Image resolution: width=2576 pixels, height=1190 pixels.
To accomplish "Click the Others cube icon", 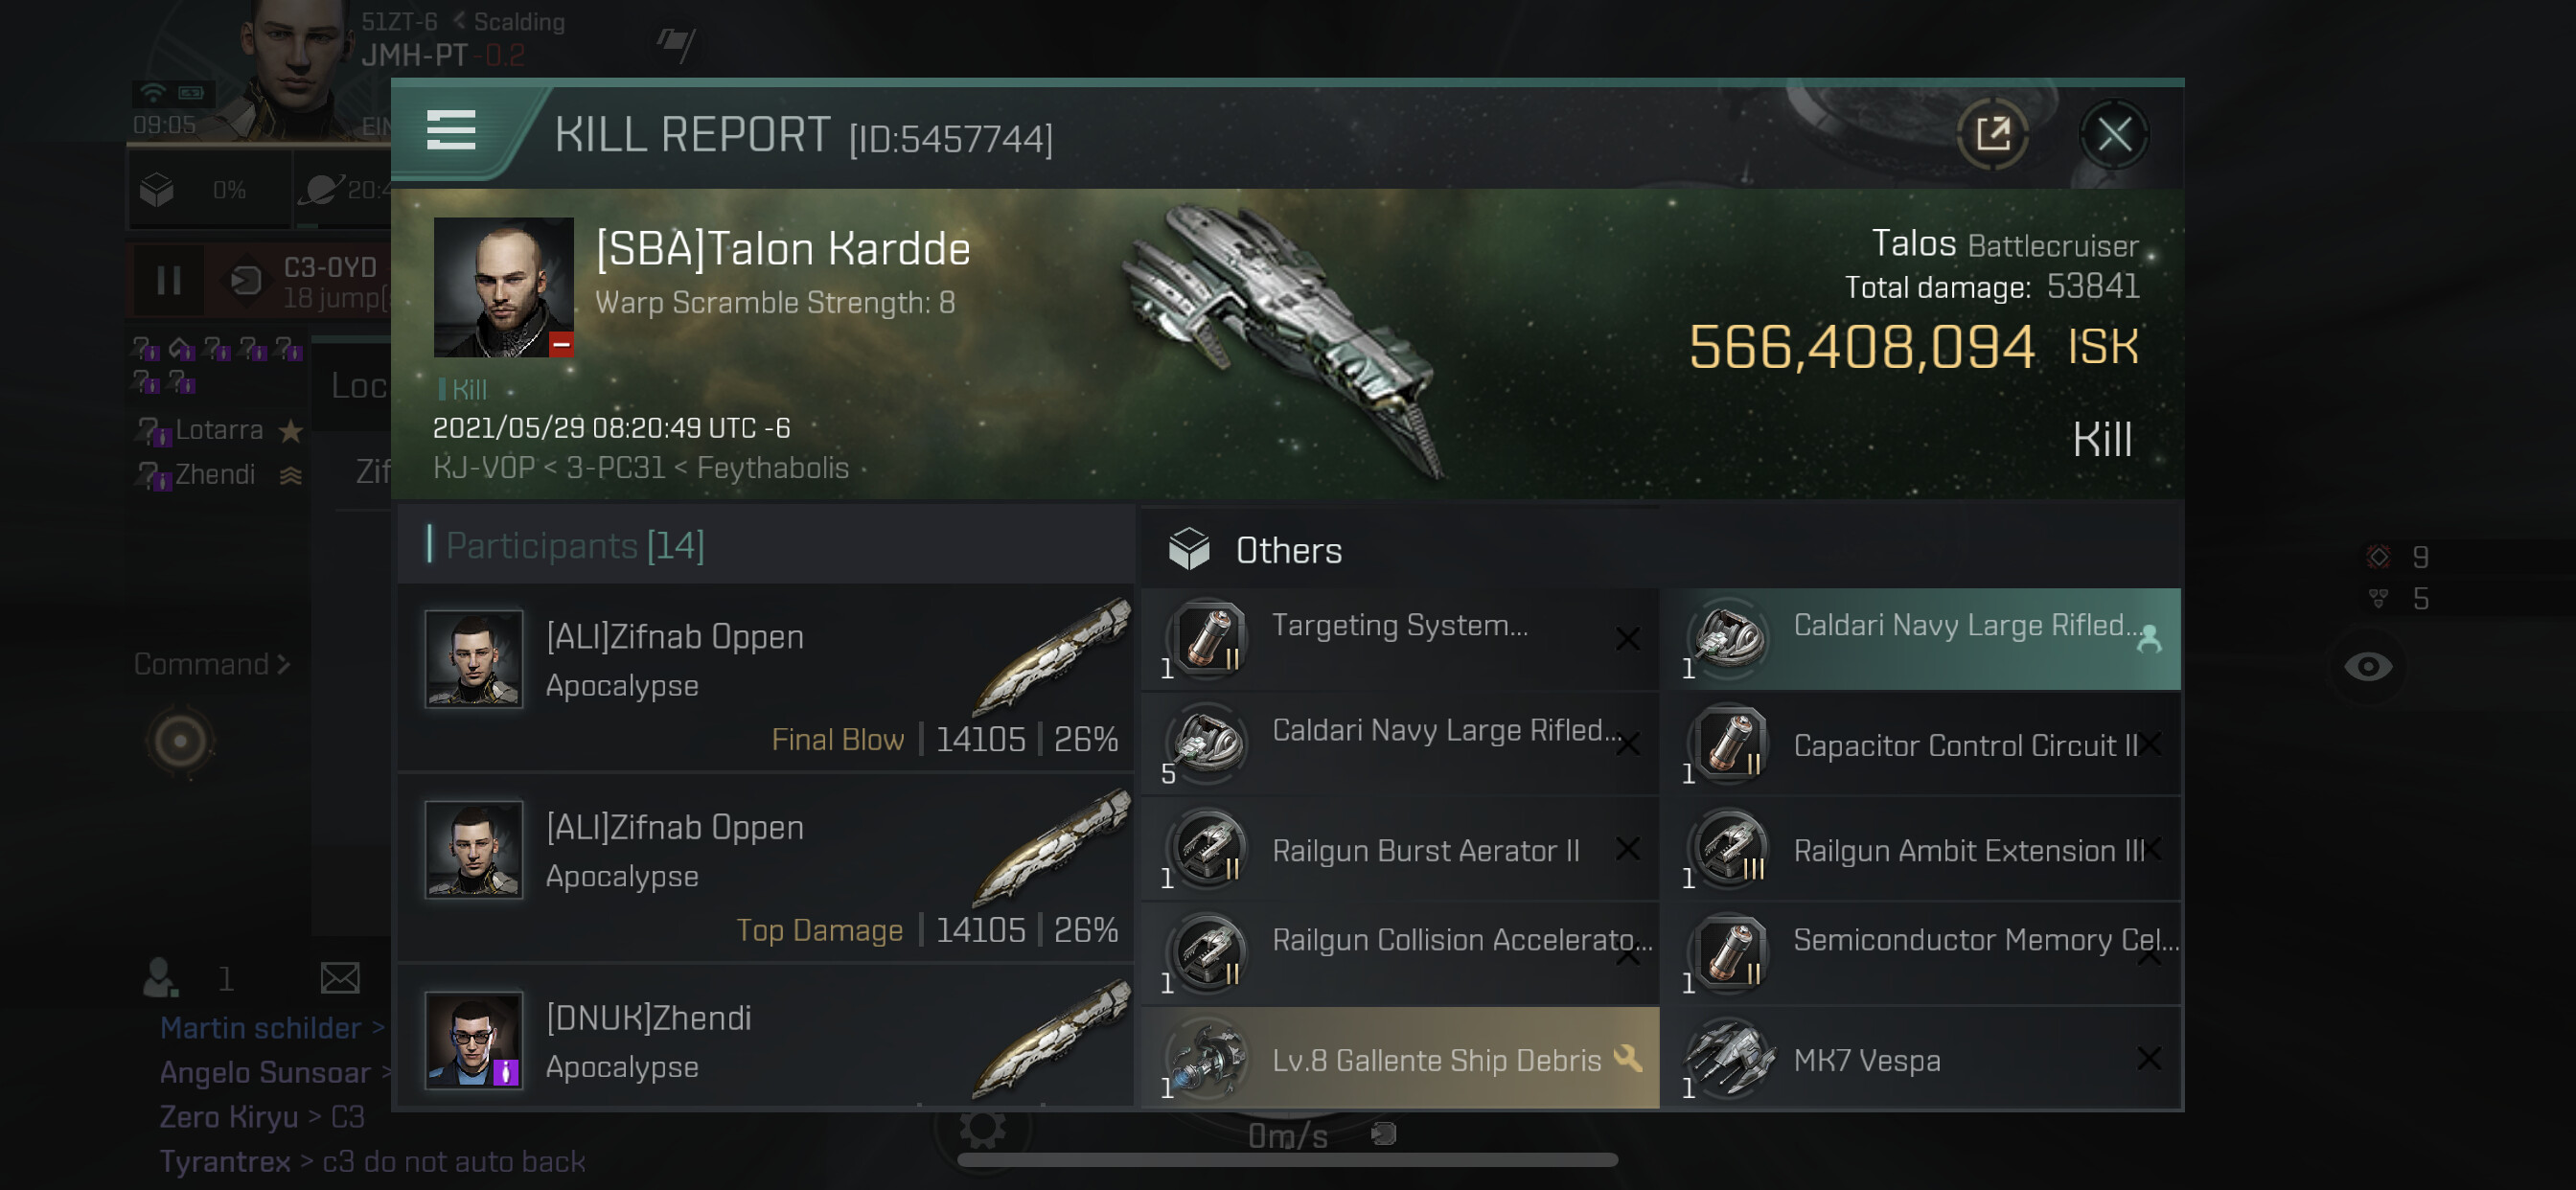I will click(x=1189, y=550).
